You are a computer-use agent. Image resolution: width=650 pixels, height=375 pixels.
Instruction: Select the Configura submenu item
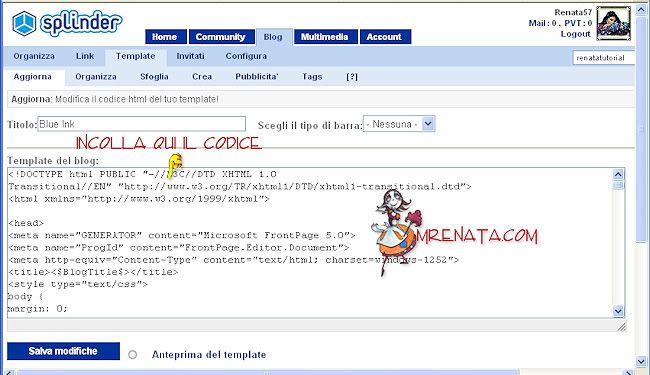246,56
